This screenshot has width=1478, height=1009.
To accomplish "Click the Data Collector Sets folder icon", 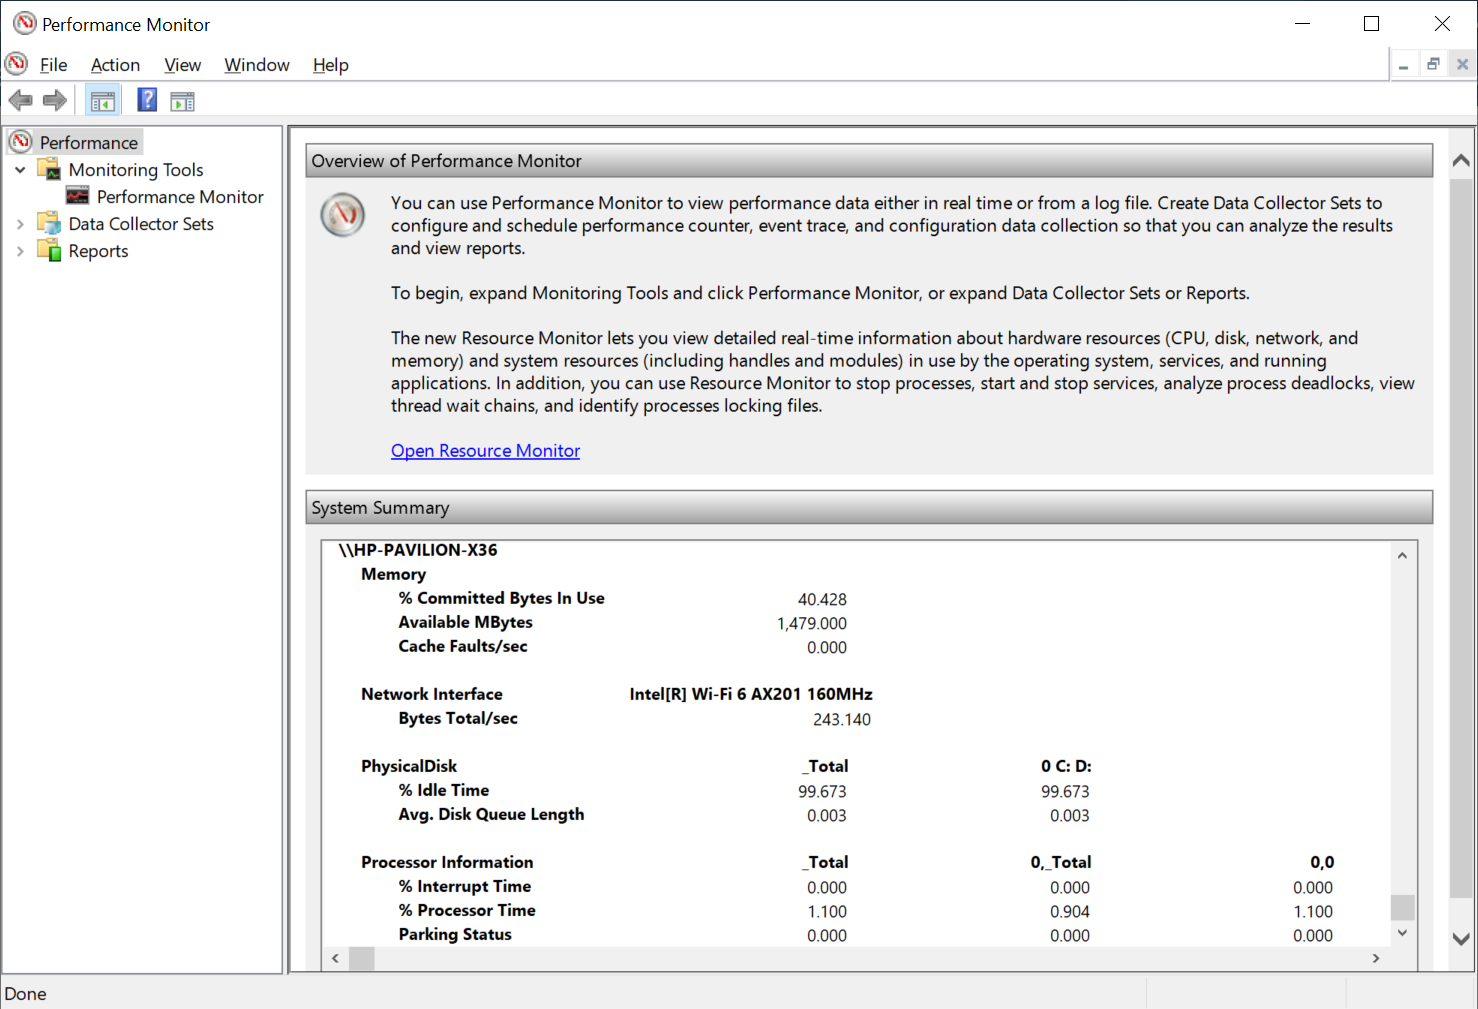I will (x=49, y=223).
